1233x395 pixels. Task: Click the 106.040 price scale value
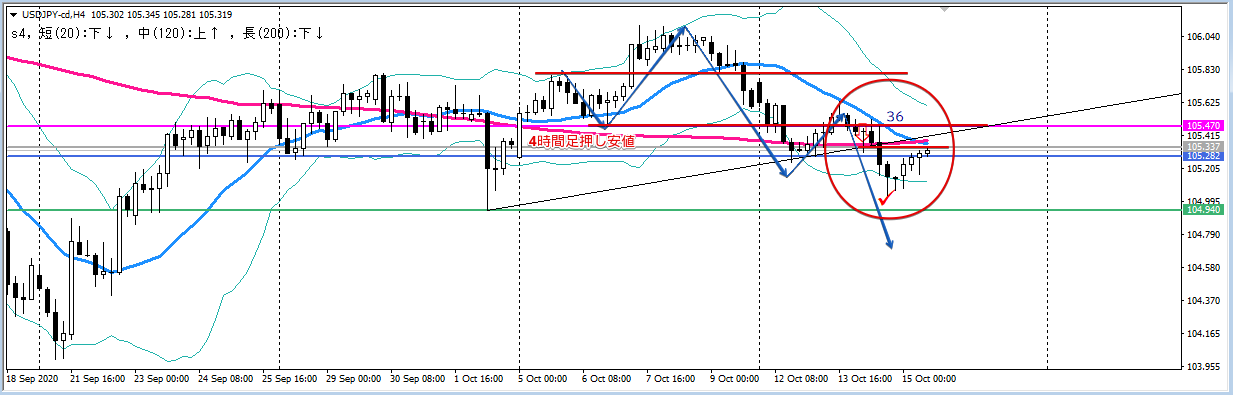pyautogui.click(x=1203, y=37)
